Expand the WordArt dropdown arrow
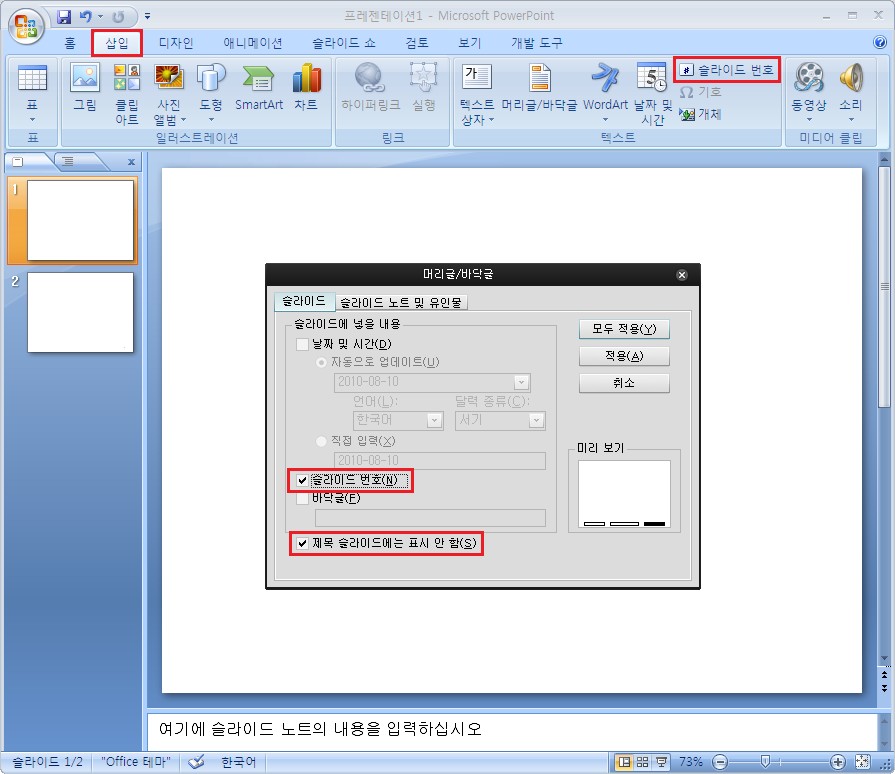Image resolution: width=895 pixels, height=774 pixels. click(605, 120)
